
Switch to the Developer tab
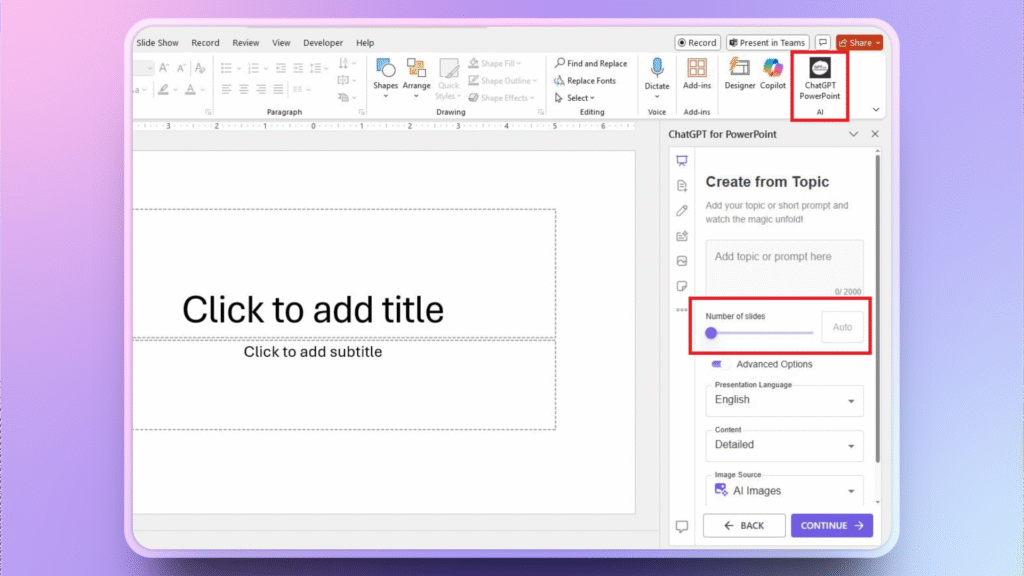click(x=323, y=43)
